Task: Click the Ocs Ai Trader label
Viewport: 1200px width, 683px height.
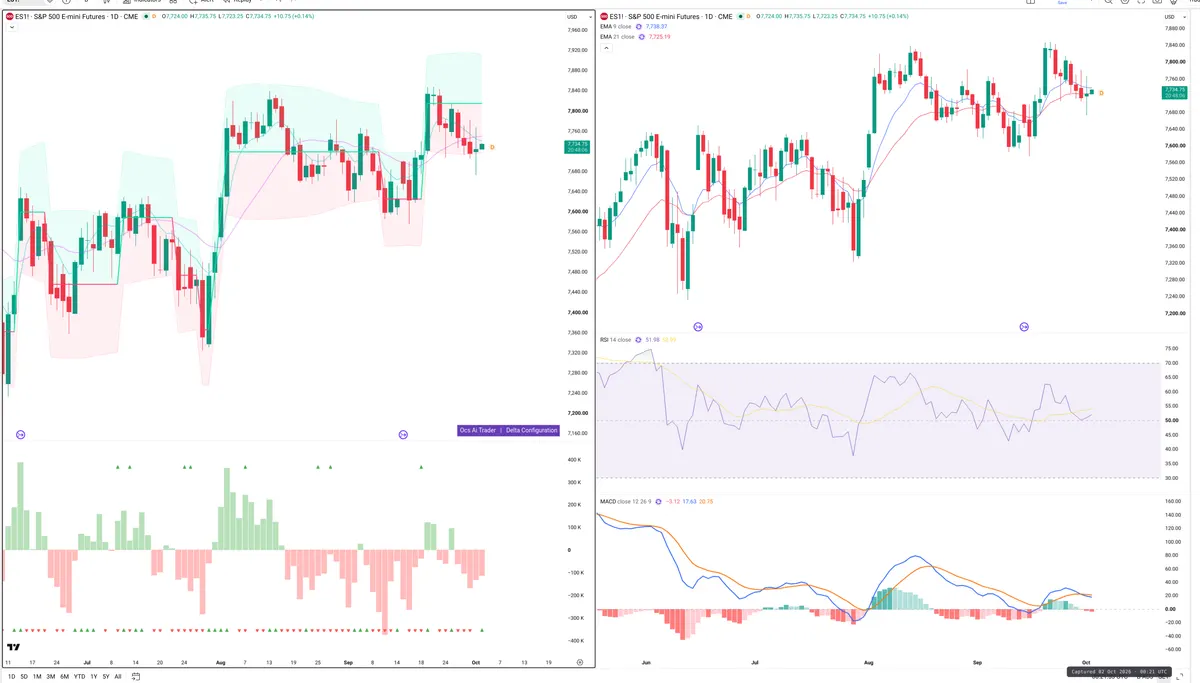Action: 478,430
